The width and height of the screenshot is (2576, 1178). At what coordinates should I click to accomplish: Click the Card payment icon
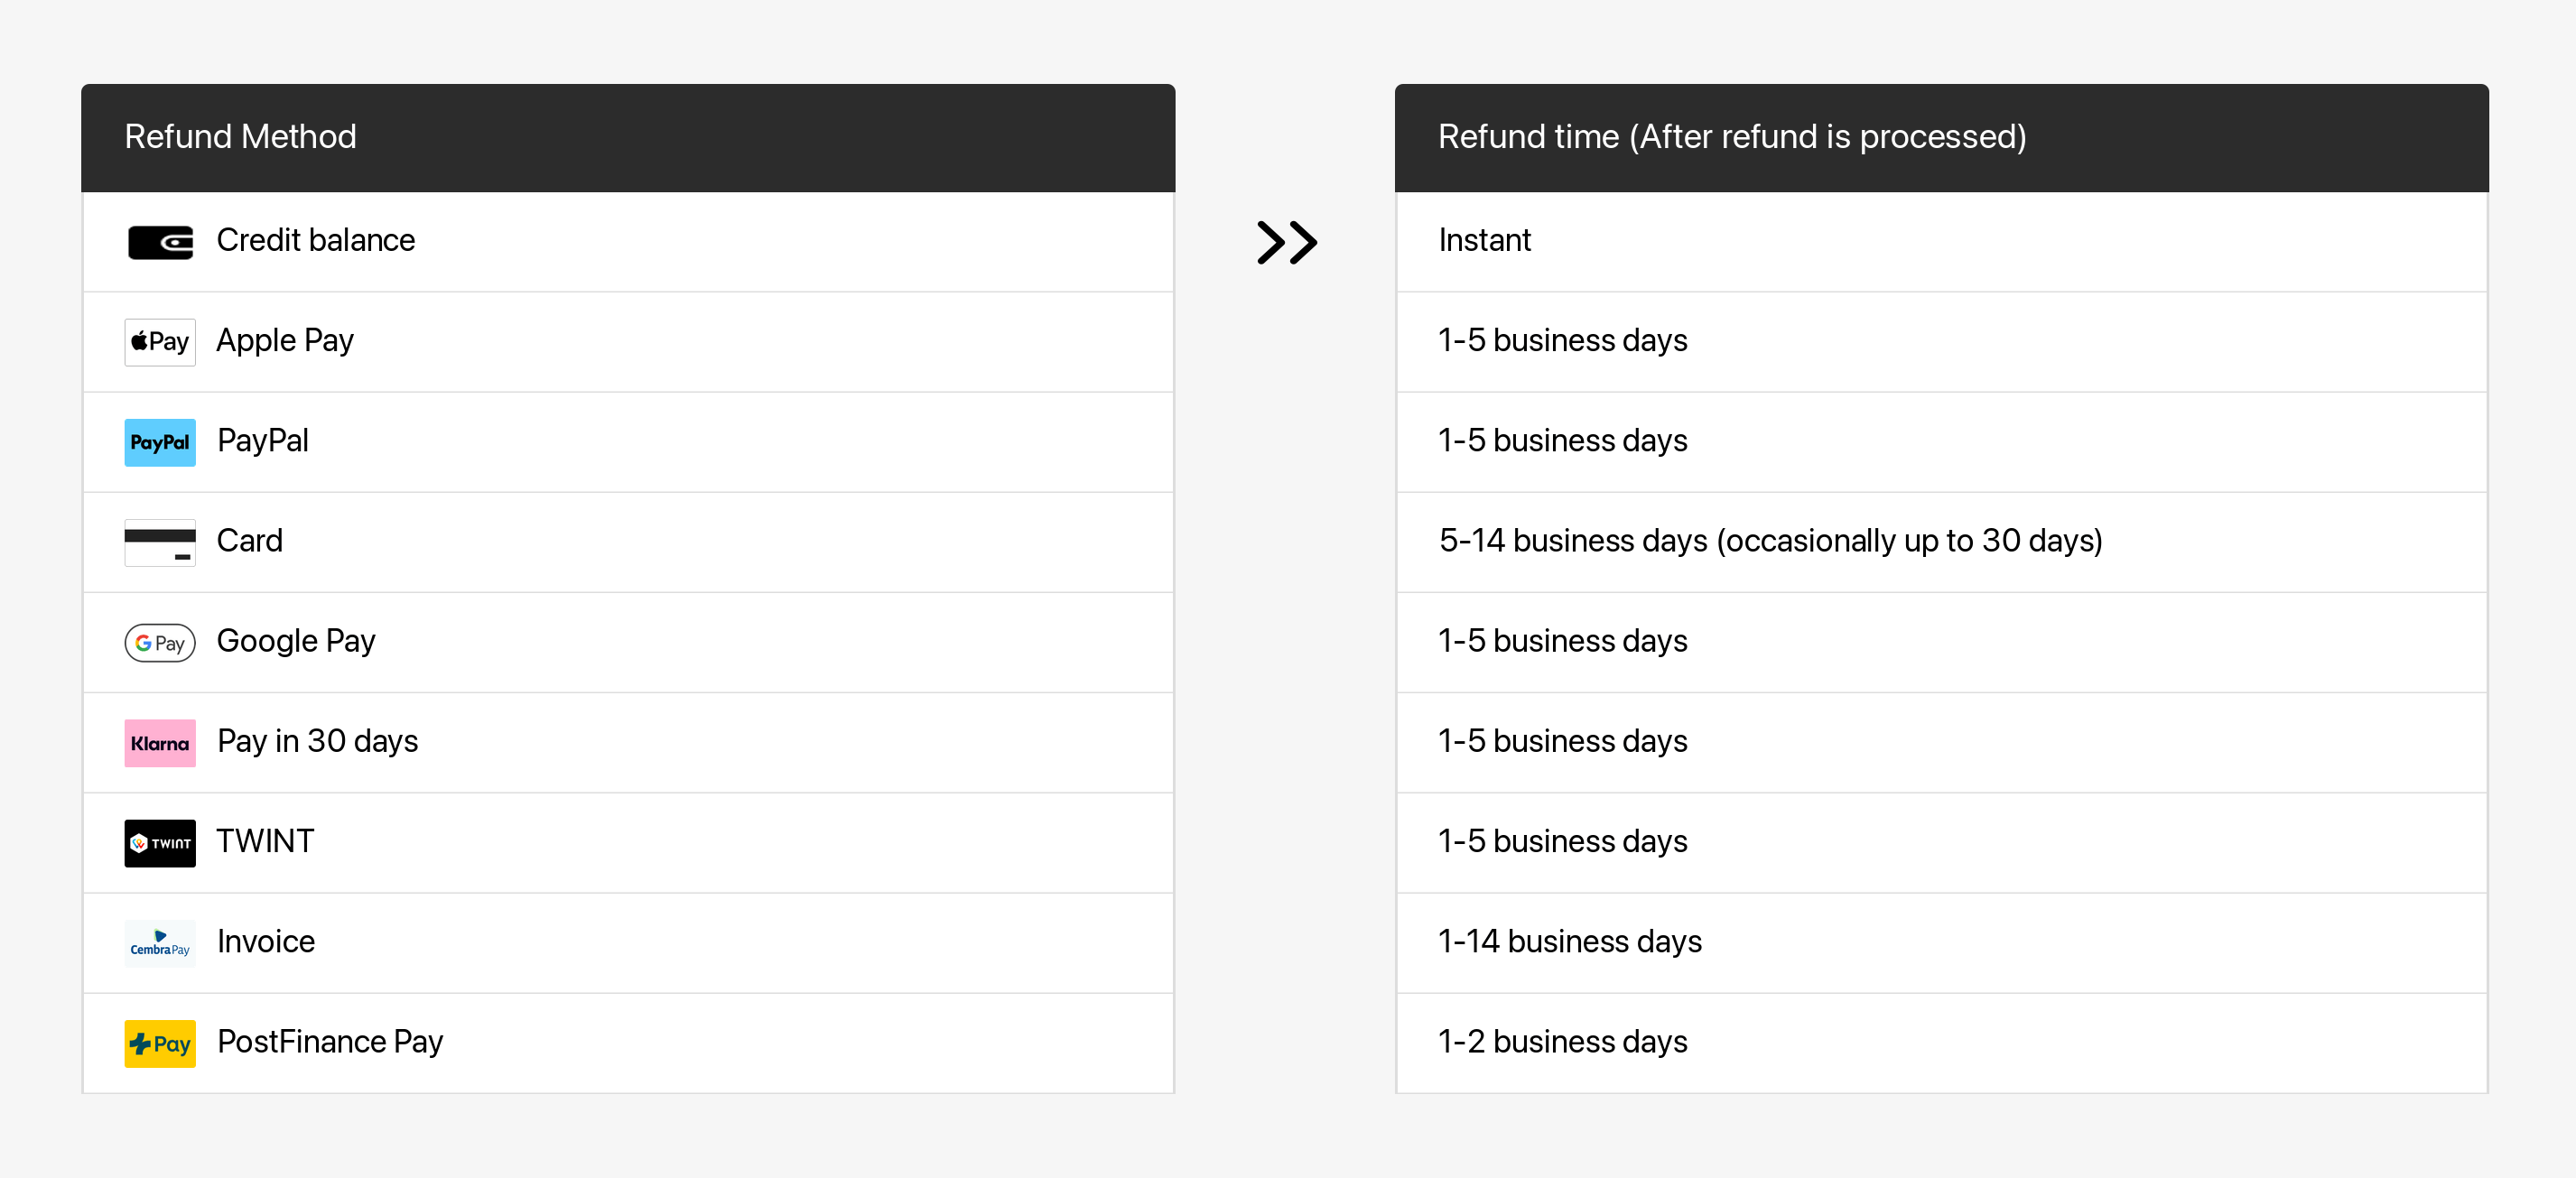160,542
